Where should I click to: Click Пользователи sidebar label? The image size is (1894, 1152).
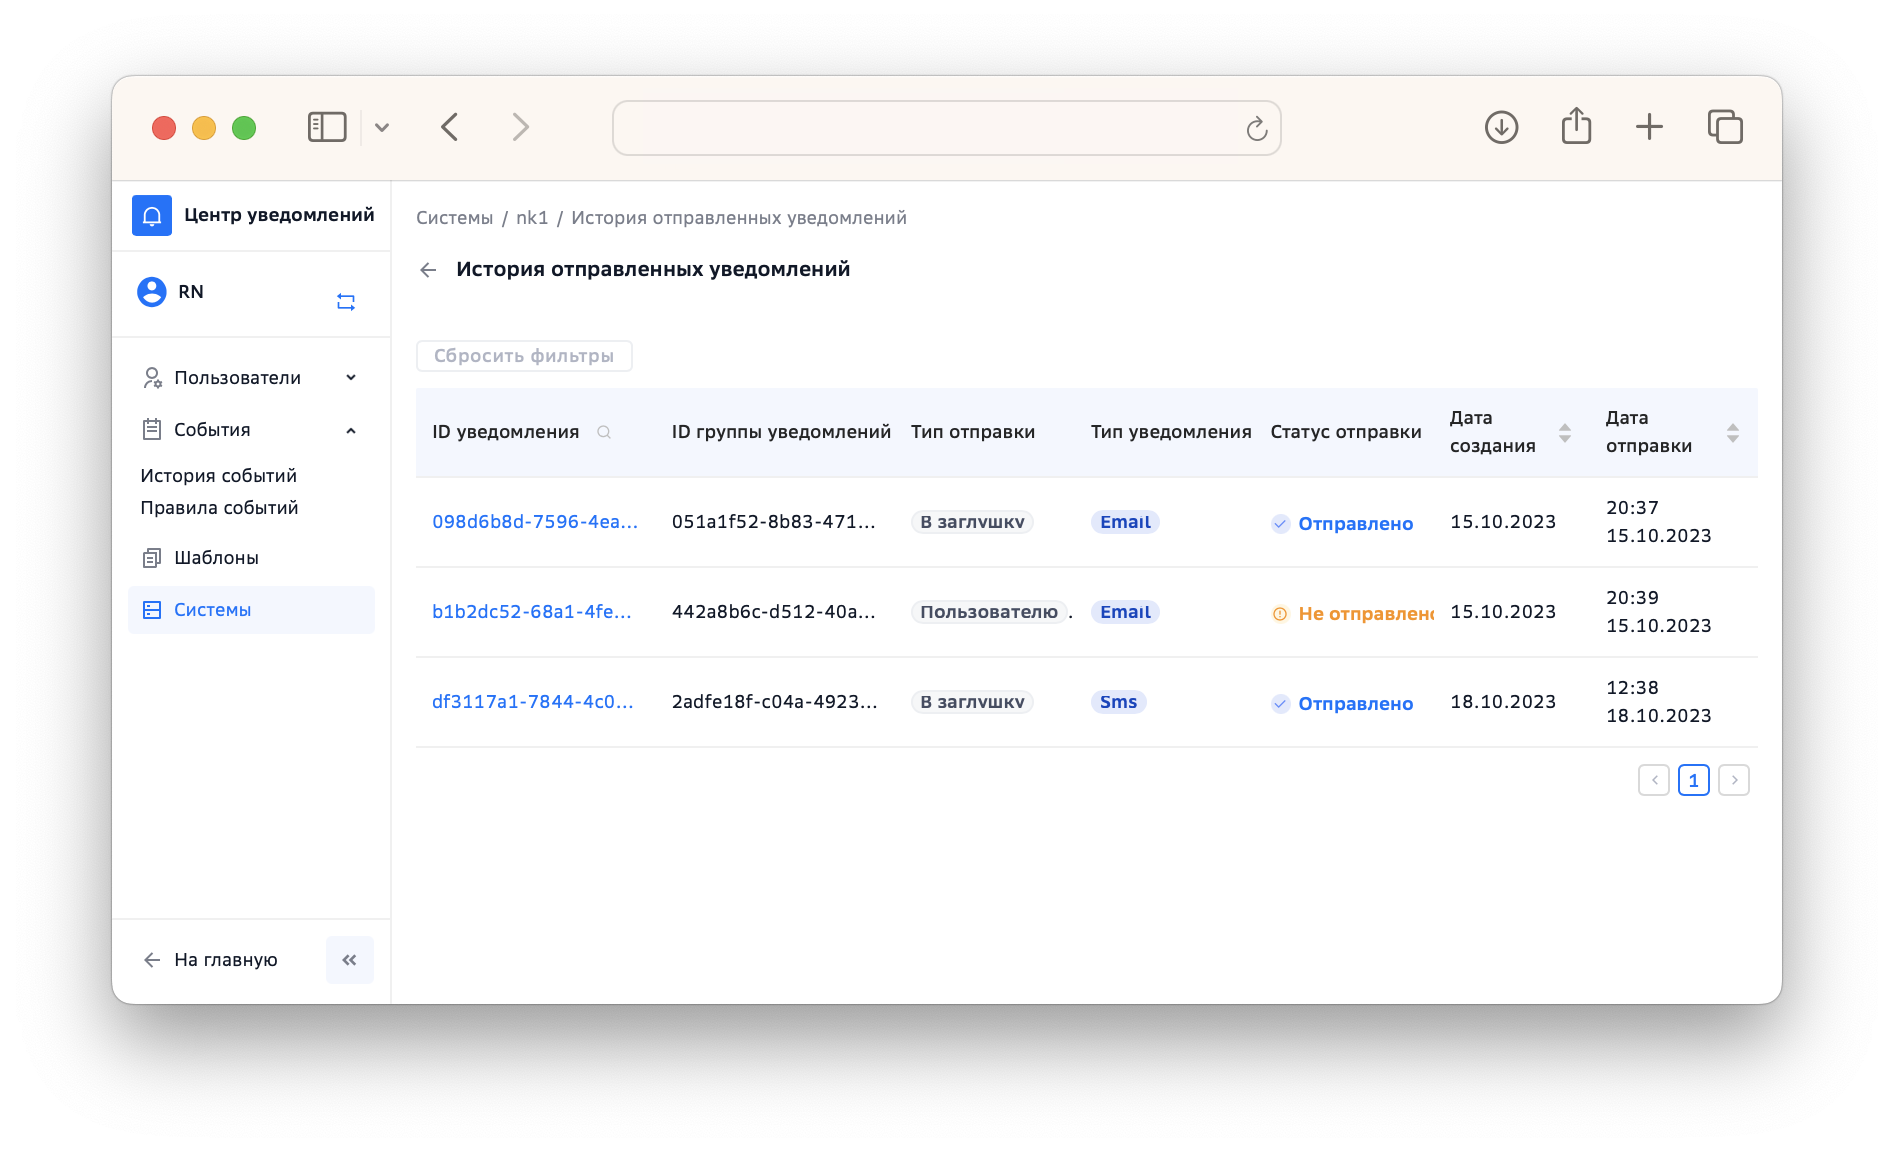tap(238, 378)
